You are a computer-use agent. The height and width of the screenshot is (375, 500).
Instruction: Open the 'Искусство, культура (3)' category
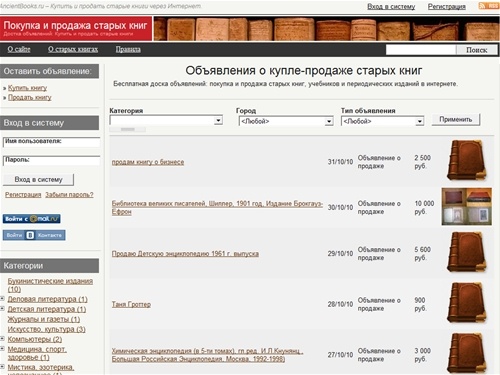point(46,329)
